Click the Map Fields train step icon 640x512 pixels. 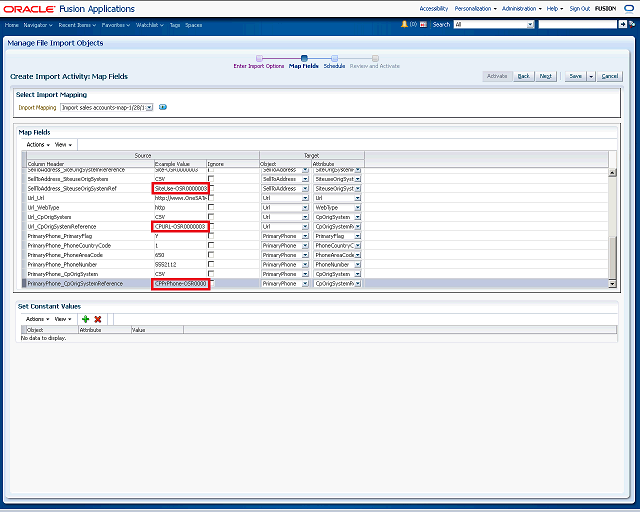[303, 58]
